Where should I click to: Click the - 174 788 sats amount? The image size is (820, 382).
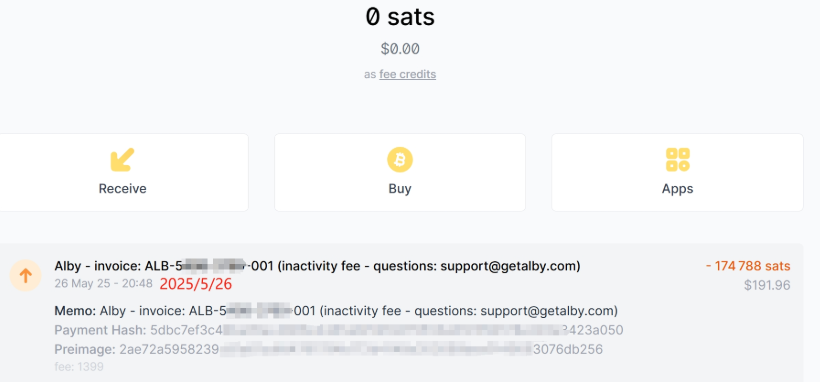(748, 266)
